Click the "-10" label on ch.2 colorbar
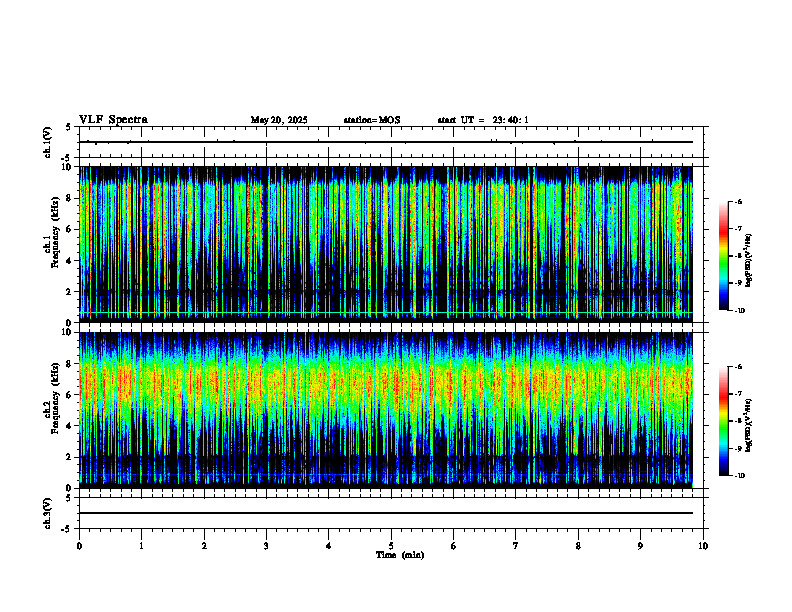The image size is (792, 612). point(739,476)
